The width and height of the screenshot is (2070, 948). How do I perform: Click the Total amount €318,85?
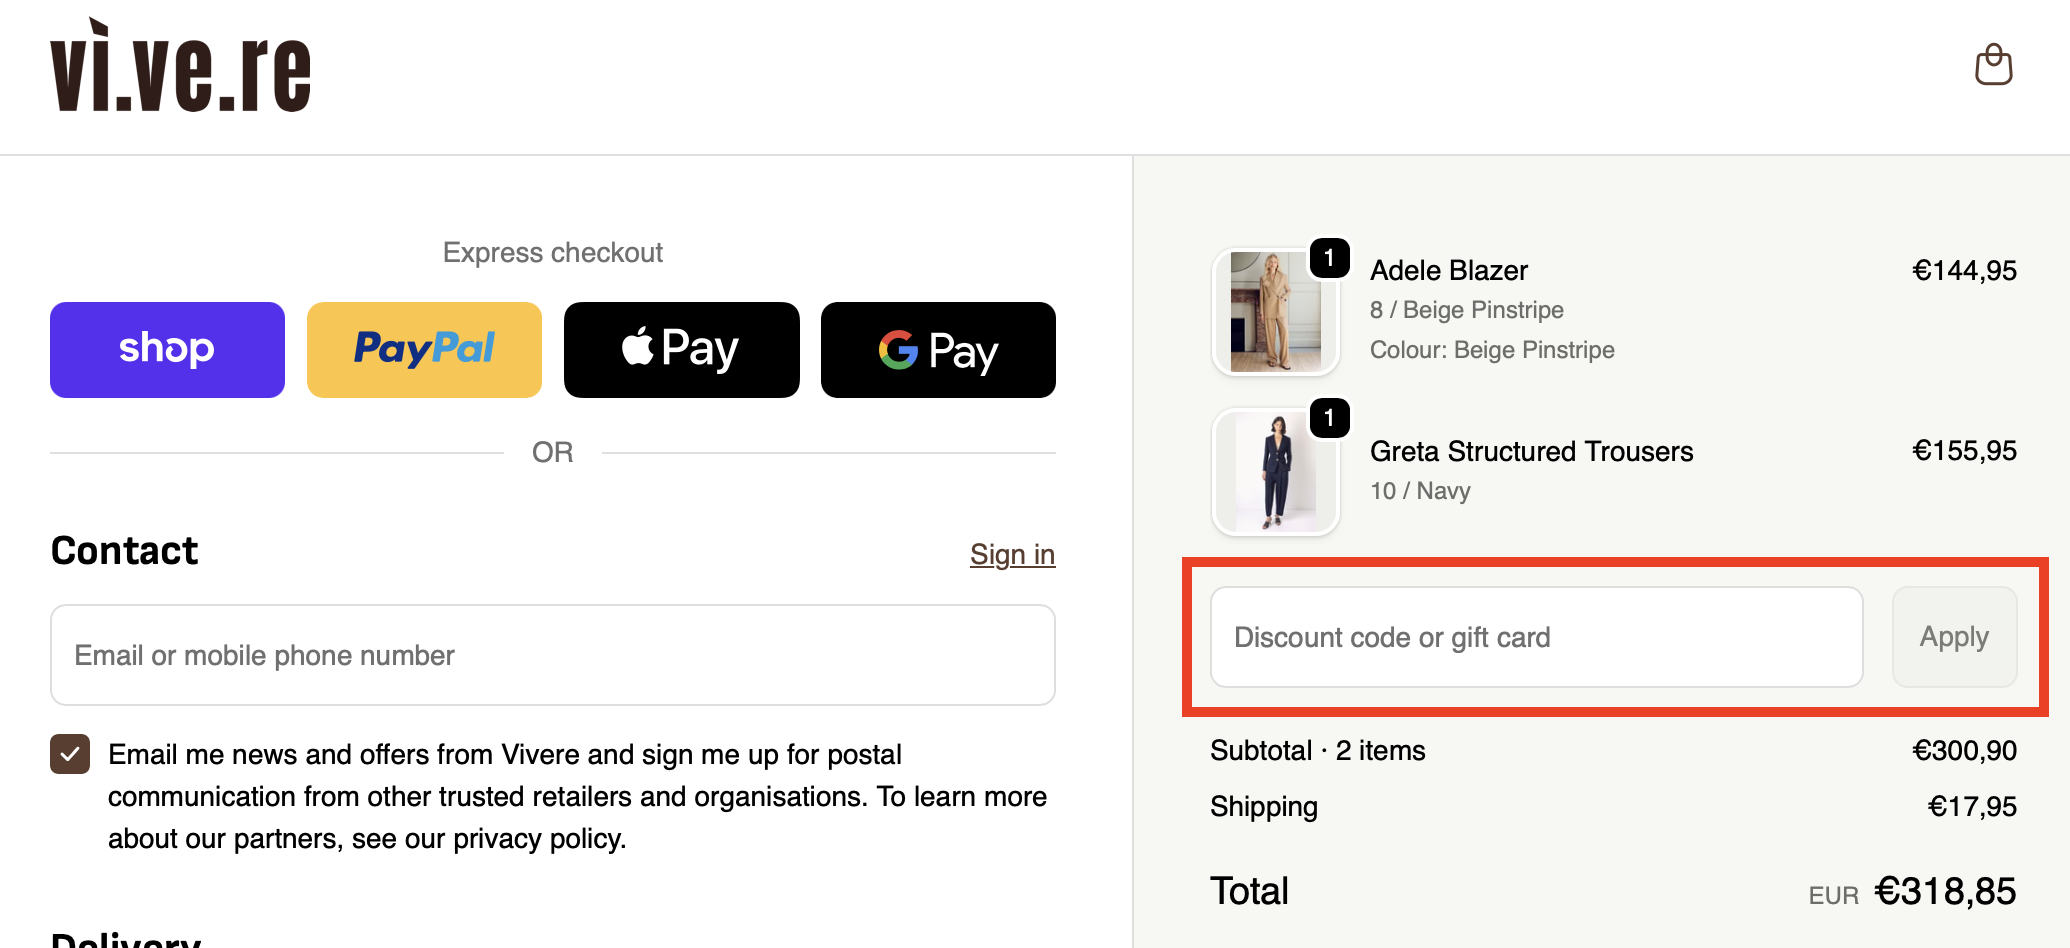(x=1944, y=891)
